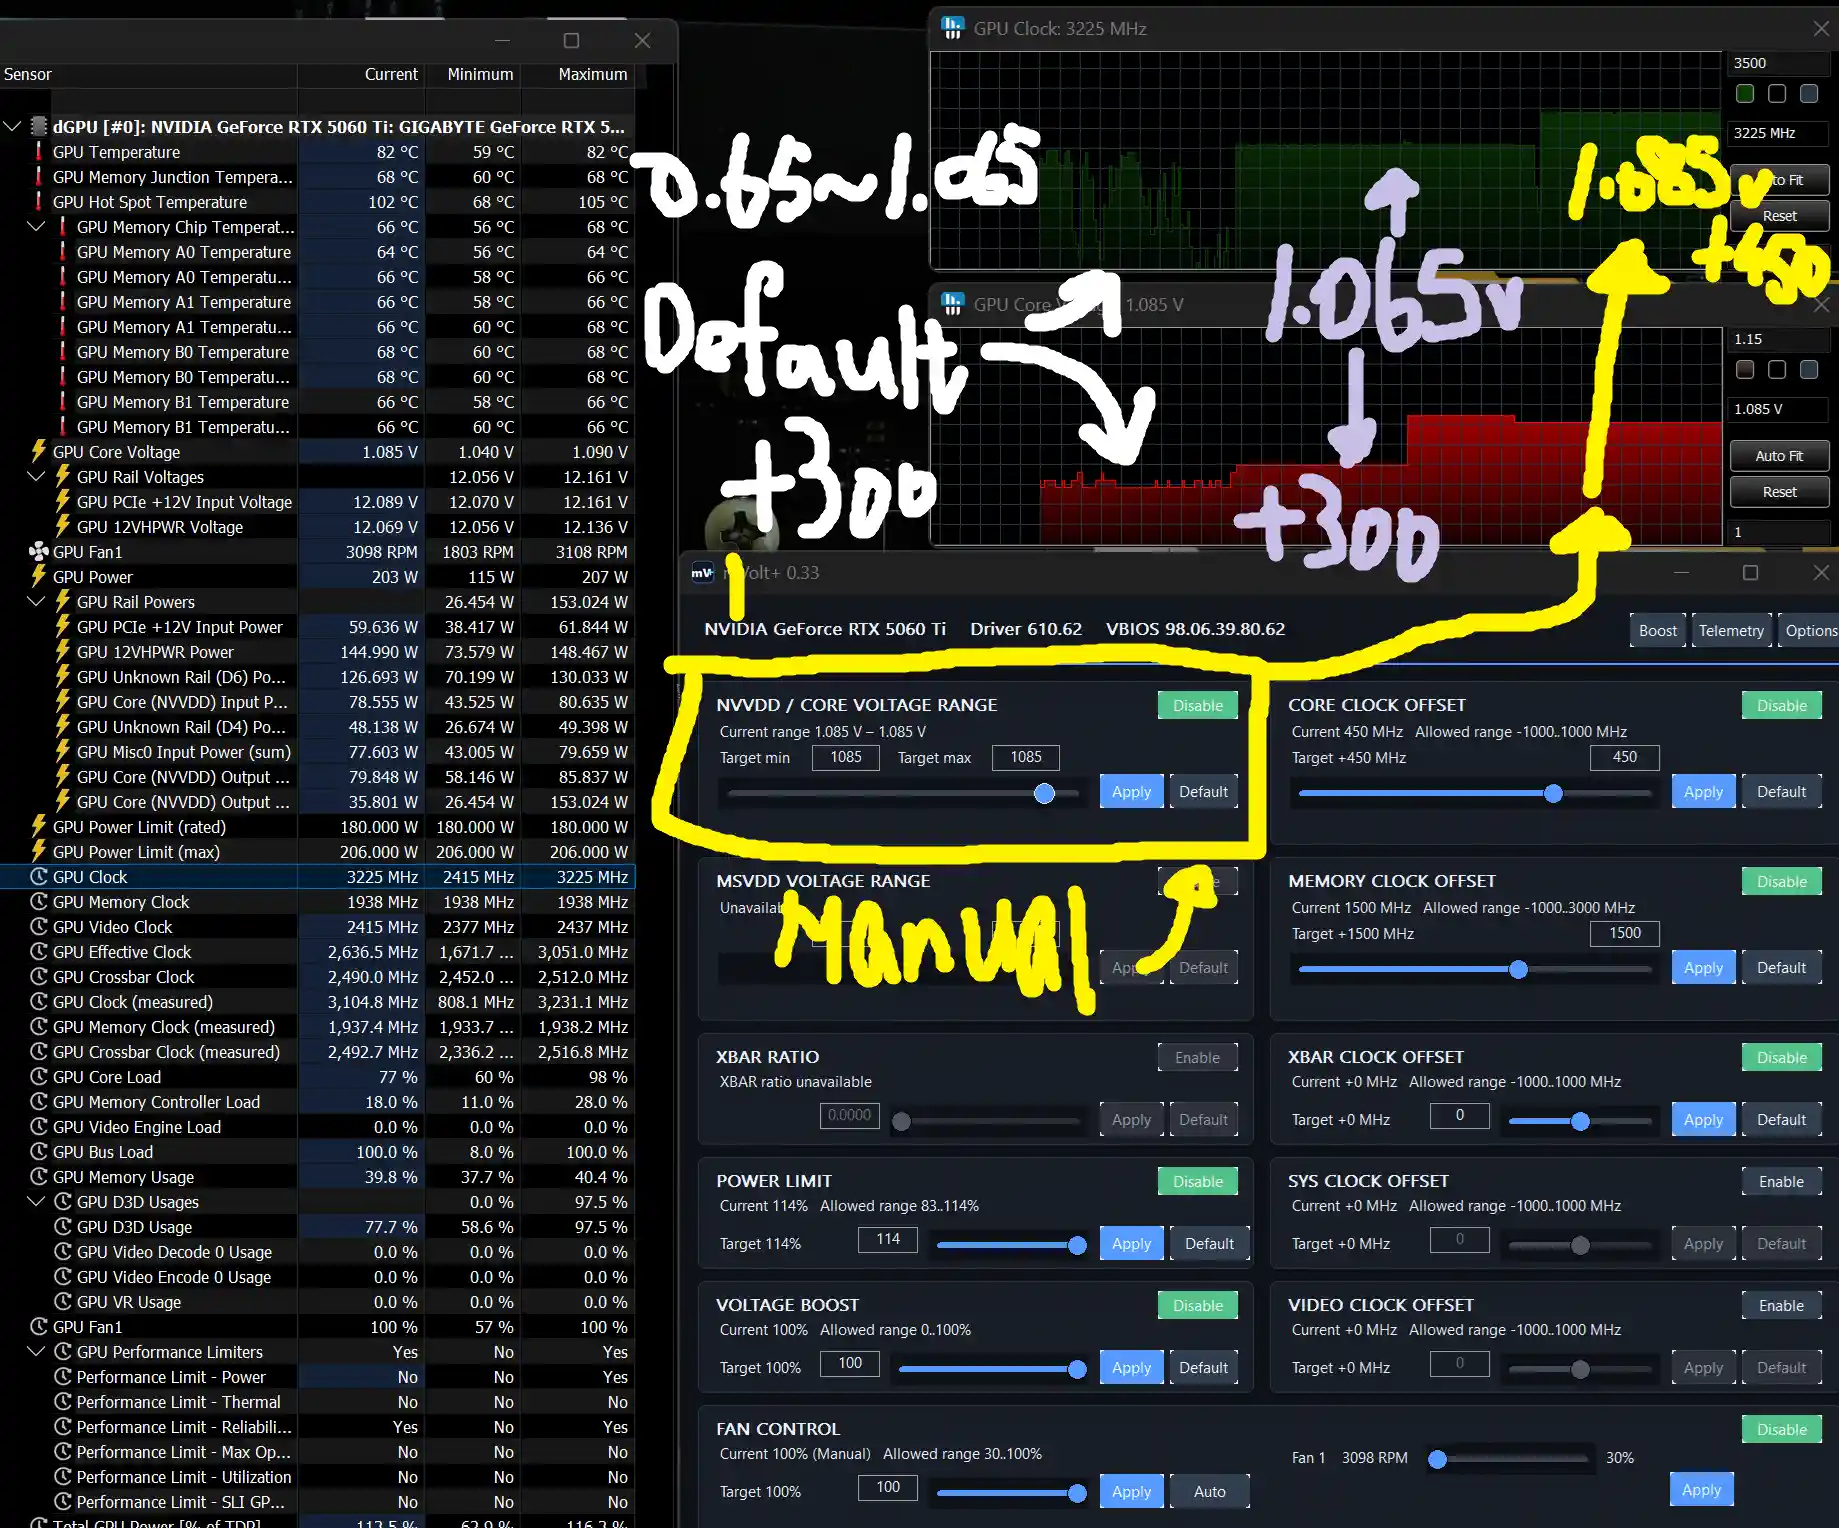Open the Options tab in nVolt+
This screenshot has height=1528, width=1839.
(x=1810, y=631)
